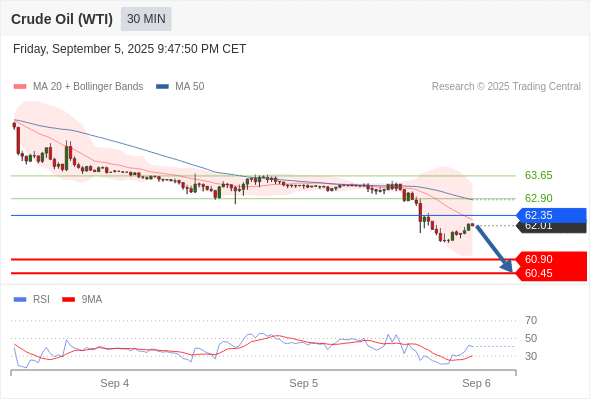This screenshot has width=590, height=400.
Task: Click the red 60.45 support label
Action: coord(551,273)
